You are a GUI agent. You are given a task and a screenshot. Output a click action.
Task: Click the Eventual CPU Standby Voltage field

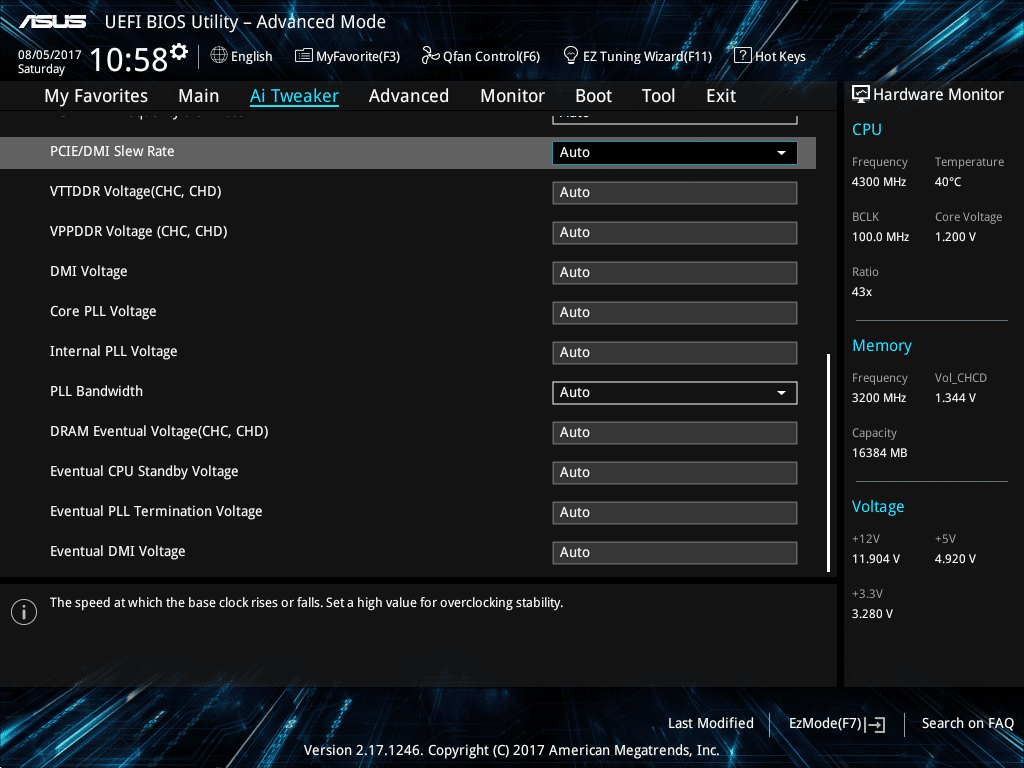click(x=675, y=473)
